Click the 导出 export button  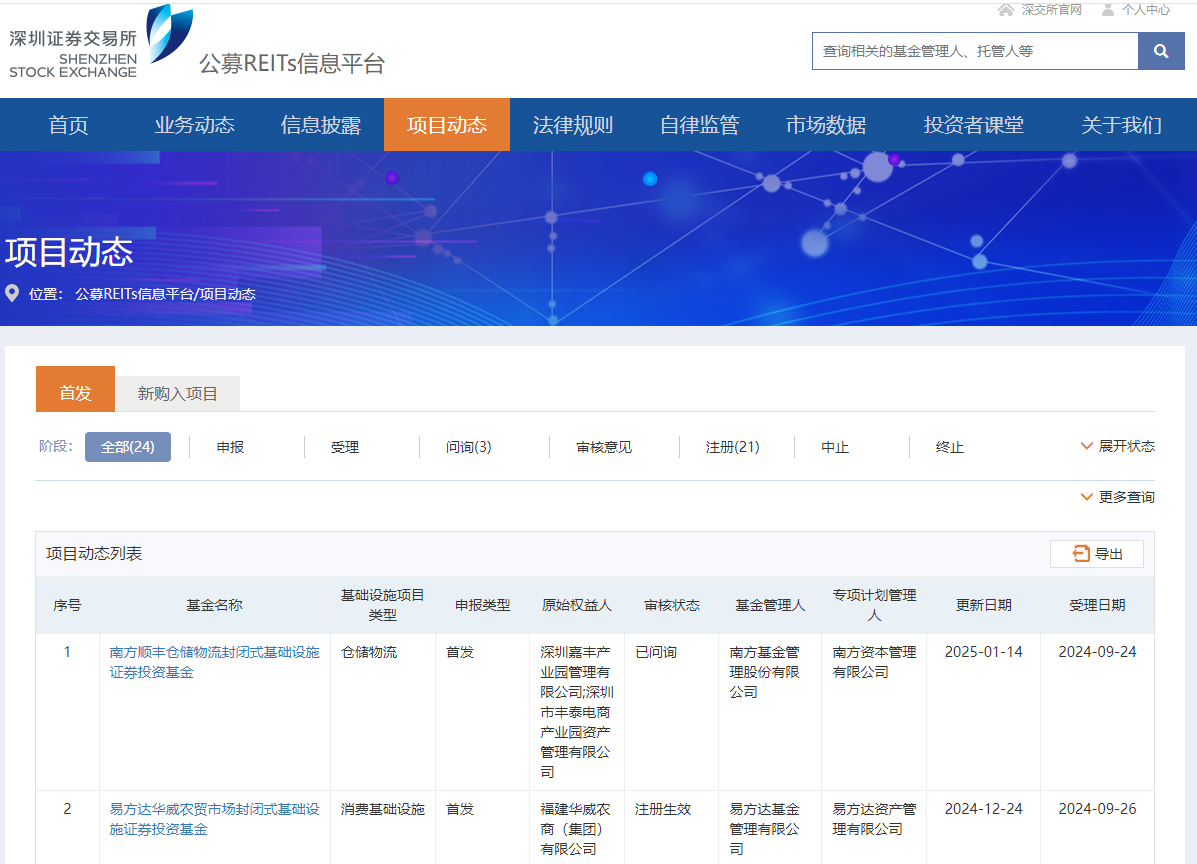point(1097,554)
